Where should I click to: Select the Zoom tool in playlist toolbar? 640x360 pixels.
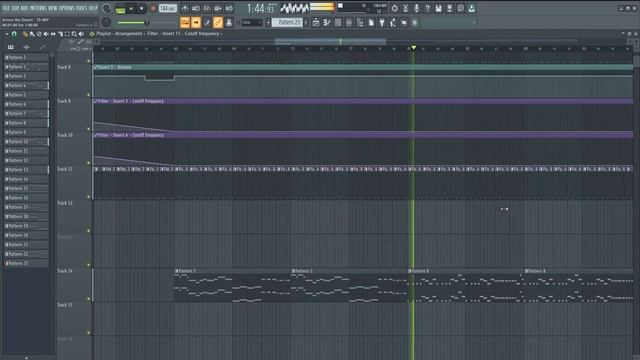74,34
